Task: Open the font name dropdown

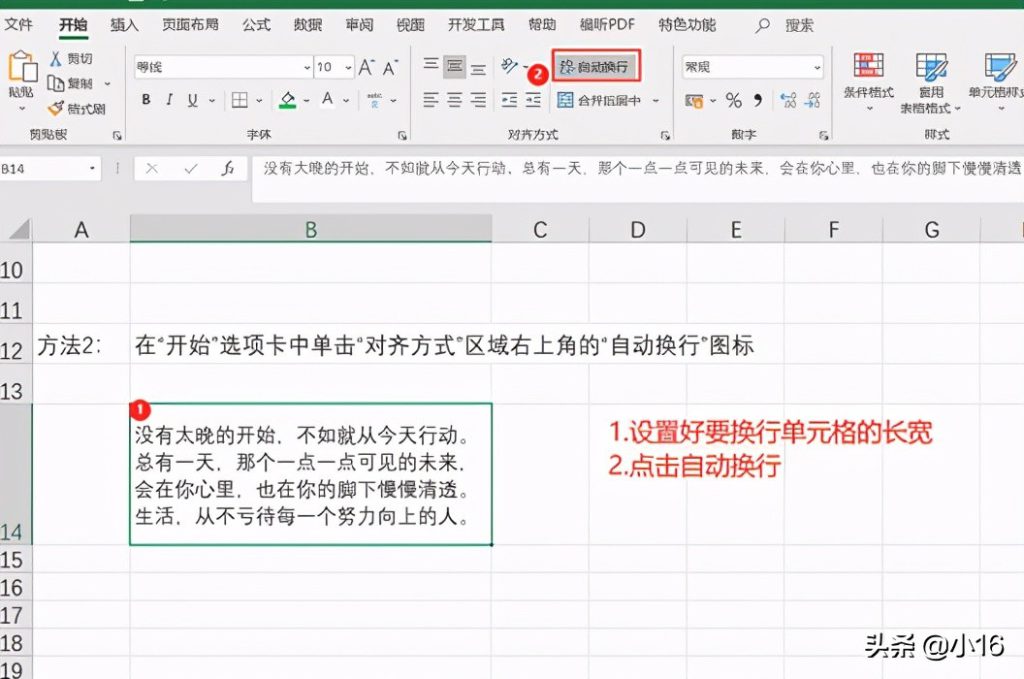Action: click(307, 67)
